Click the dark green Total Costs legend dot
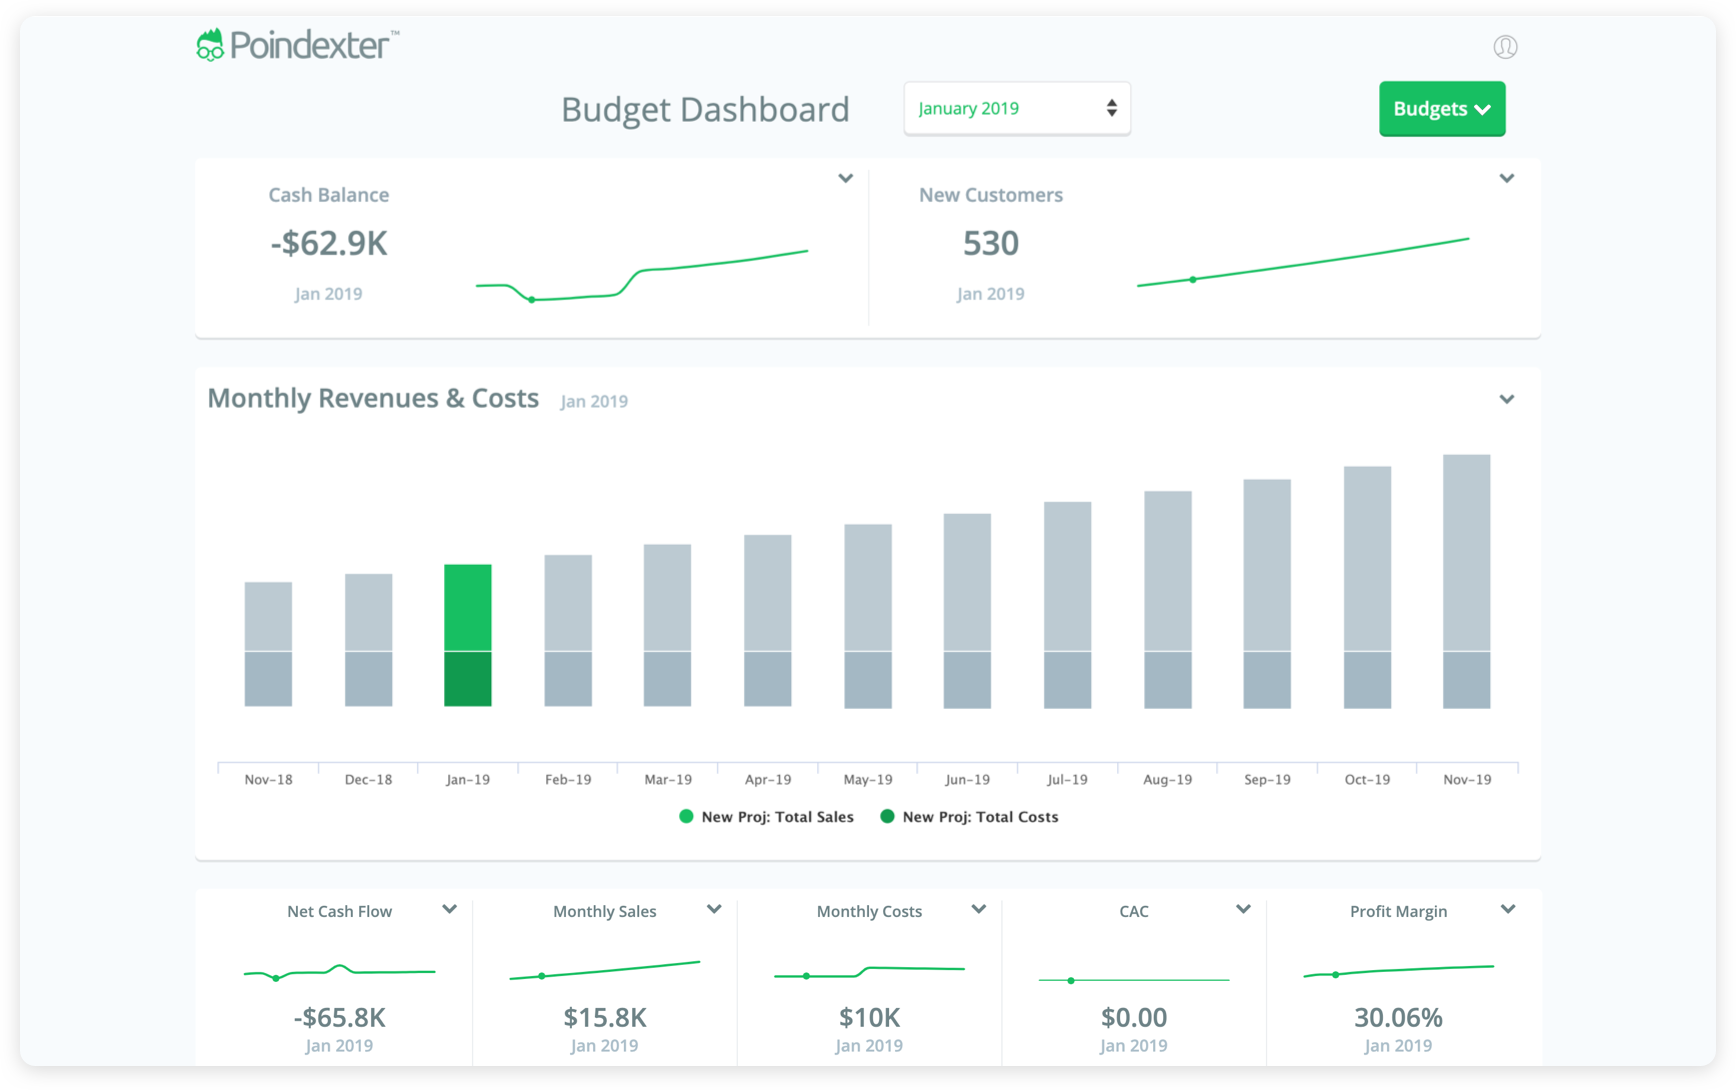The image size is (1736, 1090). coord(887,816)
